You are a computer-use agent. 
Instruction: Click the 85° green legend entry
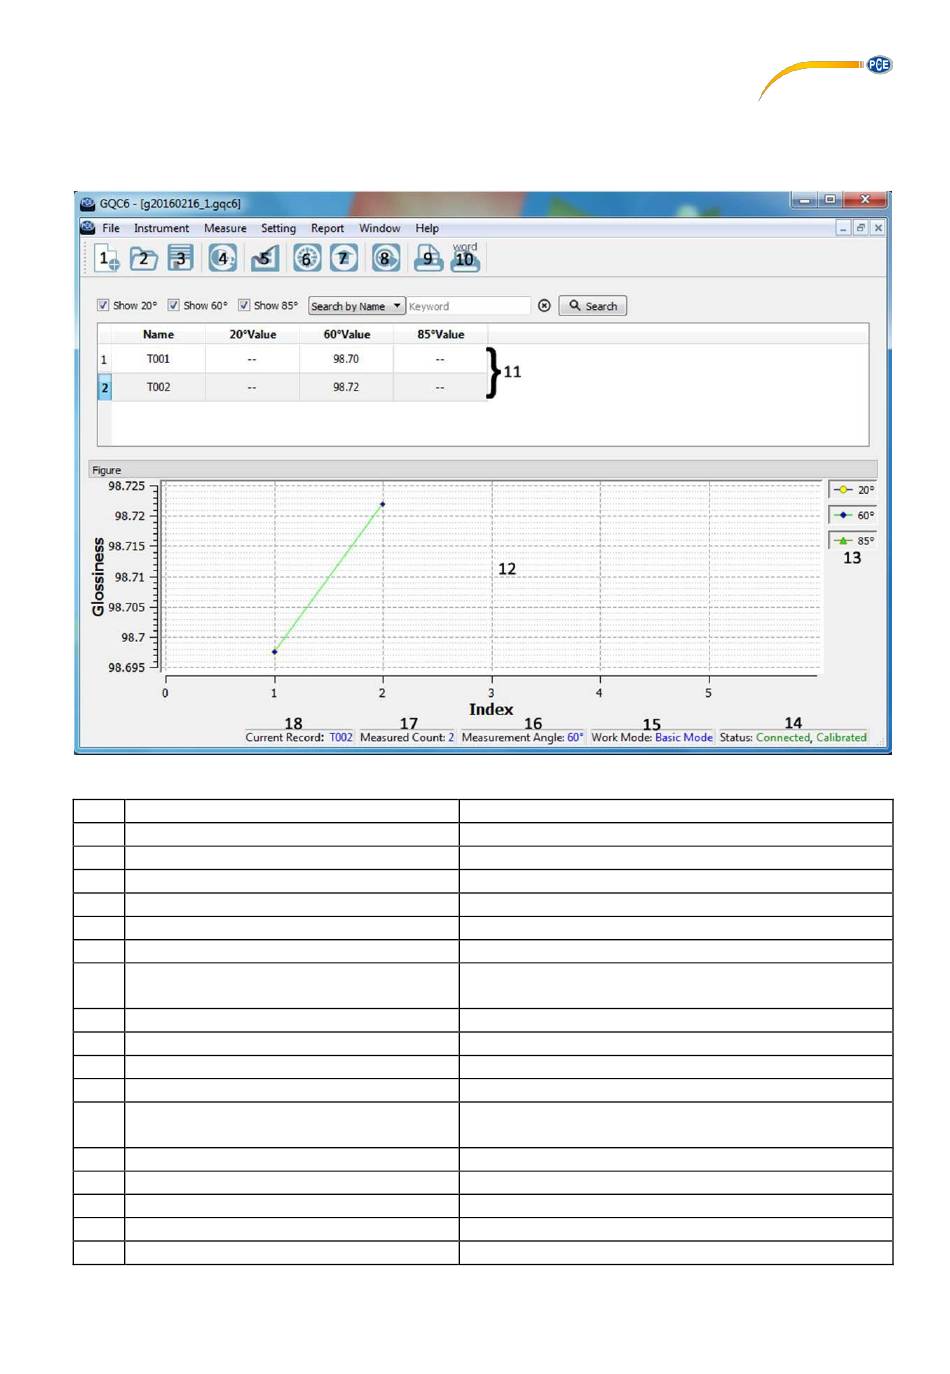(x=852, y=540)
